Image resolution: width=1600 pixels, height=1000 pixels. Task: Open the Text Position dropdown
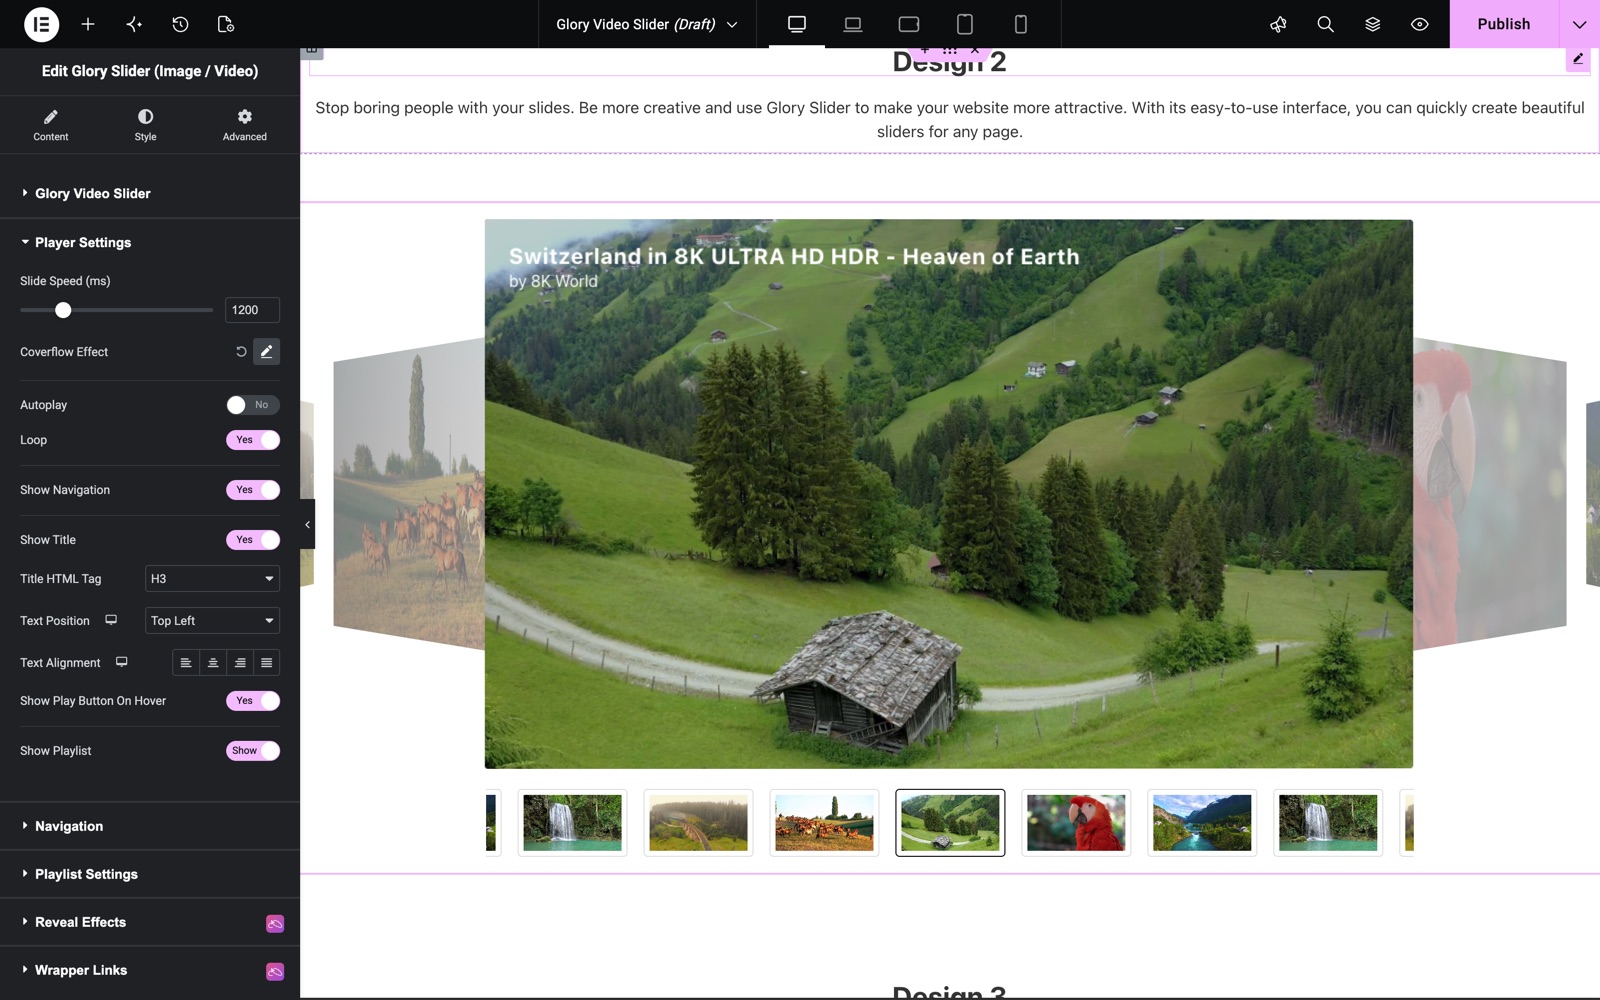[x=212, y=621]
